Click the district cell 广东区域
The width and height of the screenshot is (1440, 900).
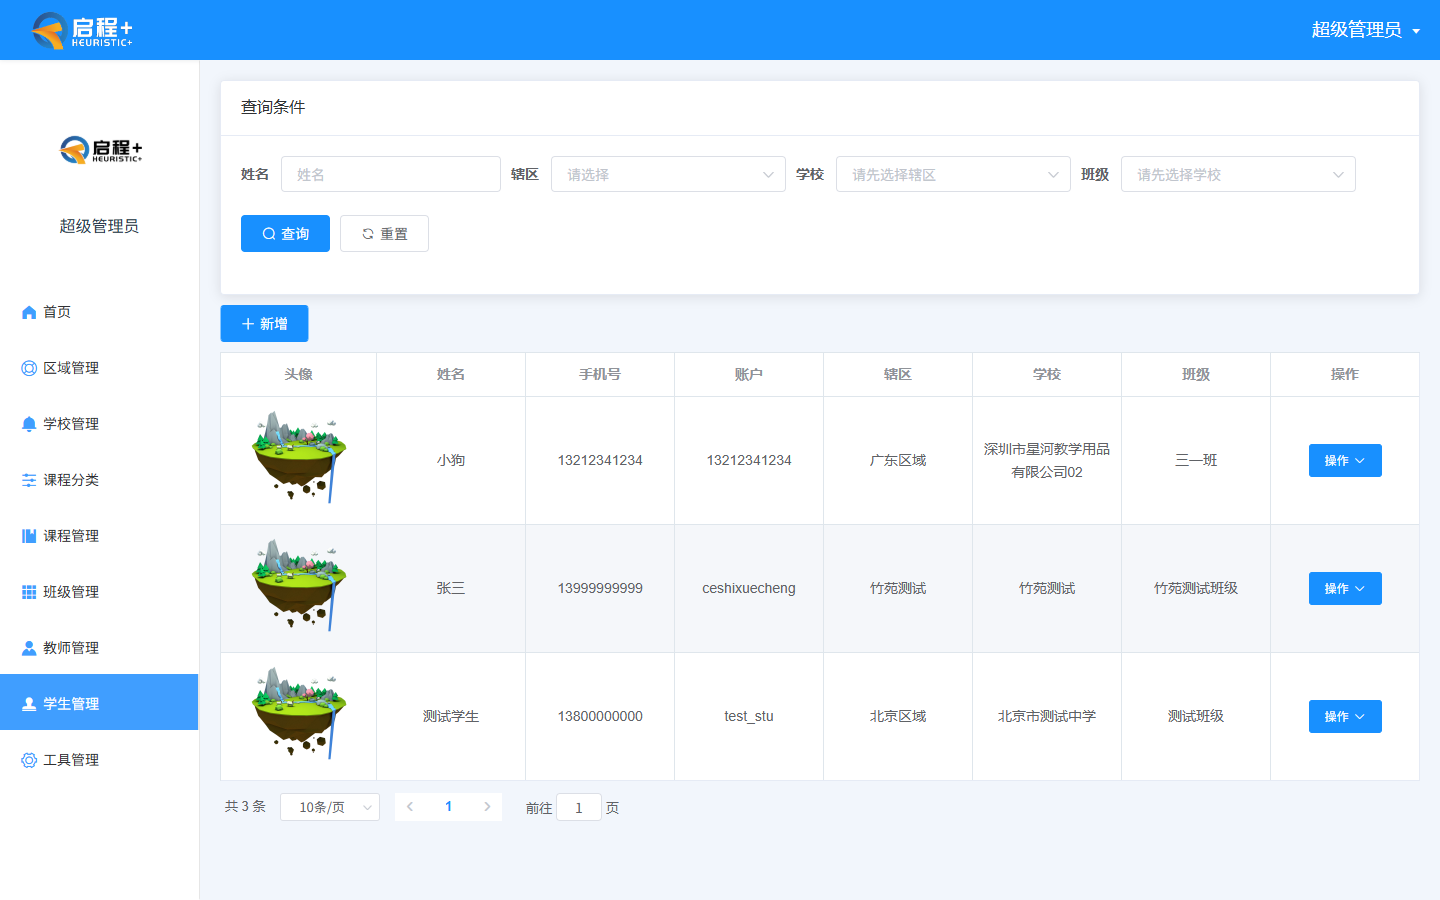[x=898, y=461]
